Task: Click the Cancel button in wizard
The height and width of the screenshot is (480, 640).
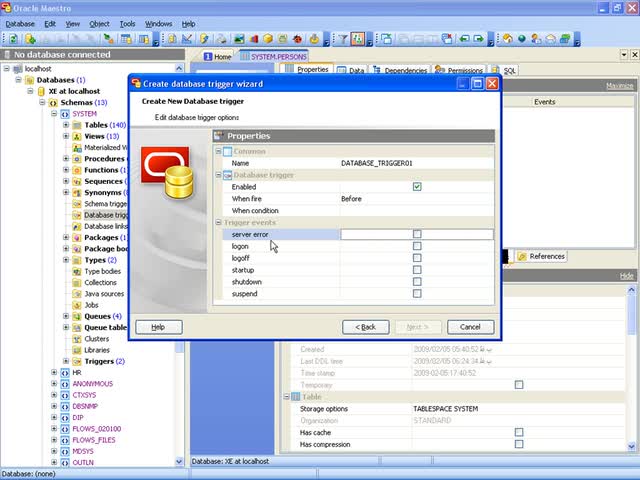Action: pyautogui.click(x=470, y=327)
